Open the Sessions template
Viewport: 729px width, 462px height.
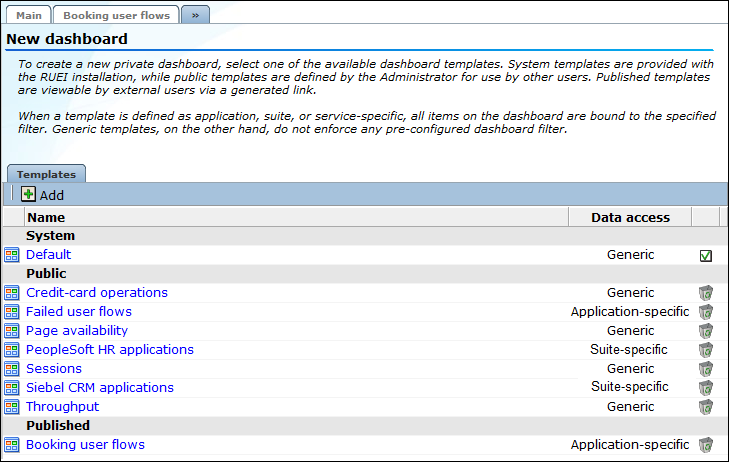point(54,369)
